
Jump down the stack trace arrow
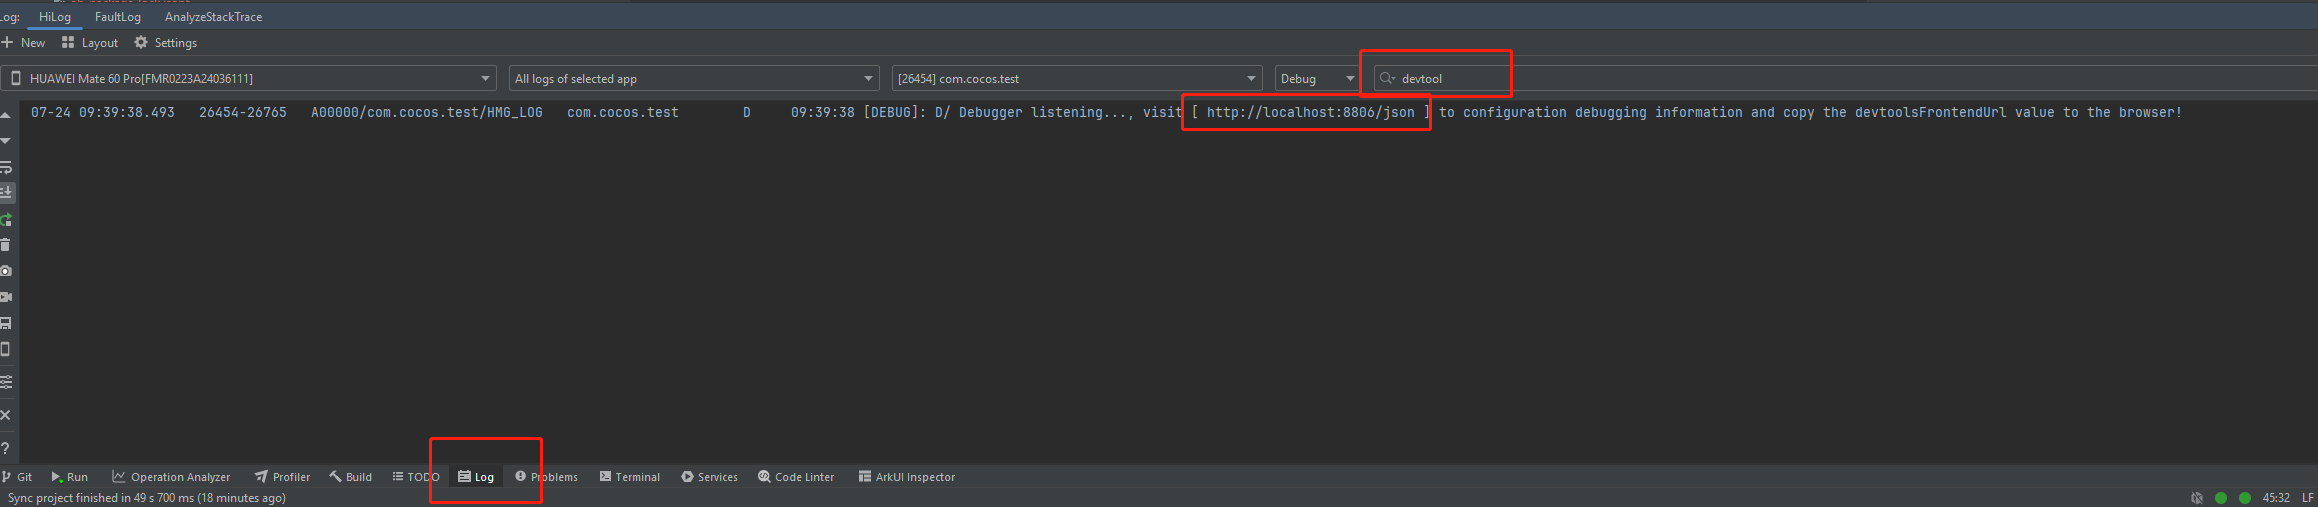6,141
